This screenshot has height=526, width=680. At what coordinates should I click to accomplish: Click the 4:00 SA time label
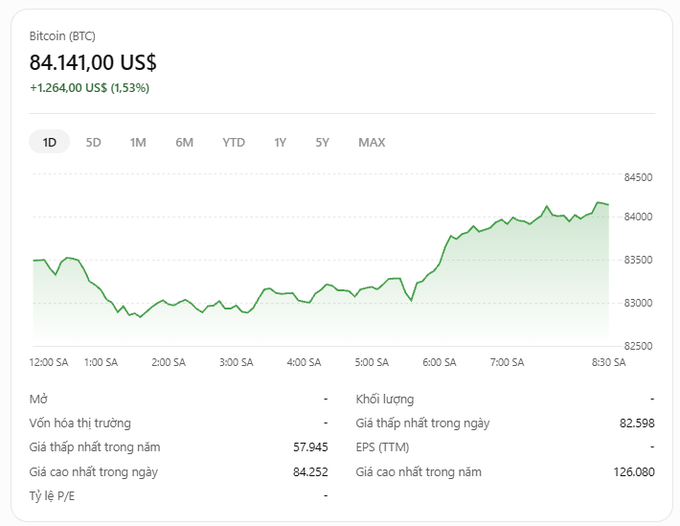pyautogui.click(x=304, y=362)
